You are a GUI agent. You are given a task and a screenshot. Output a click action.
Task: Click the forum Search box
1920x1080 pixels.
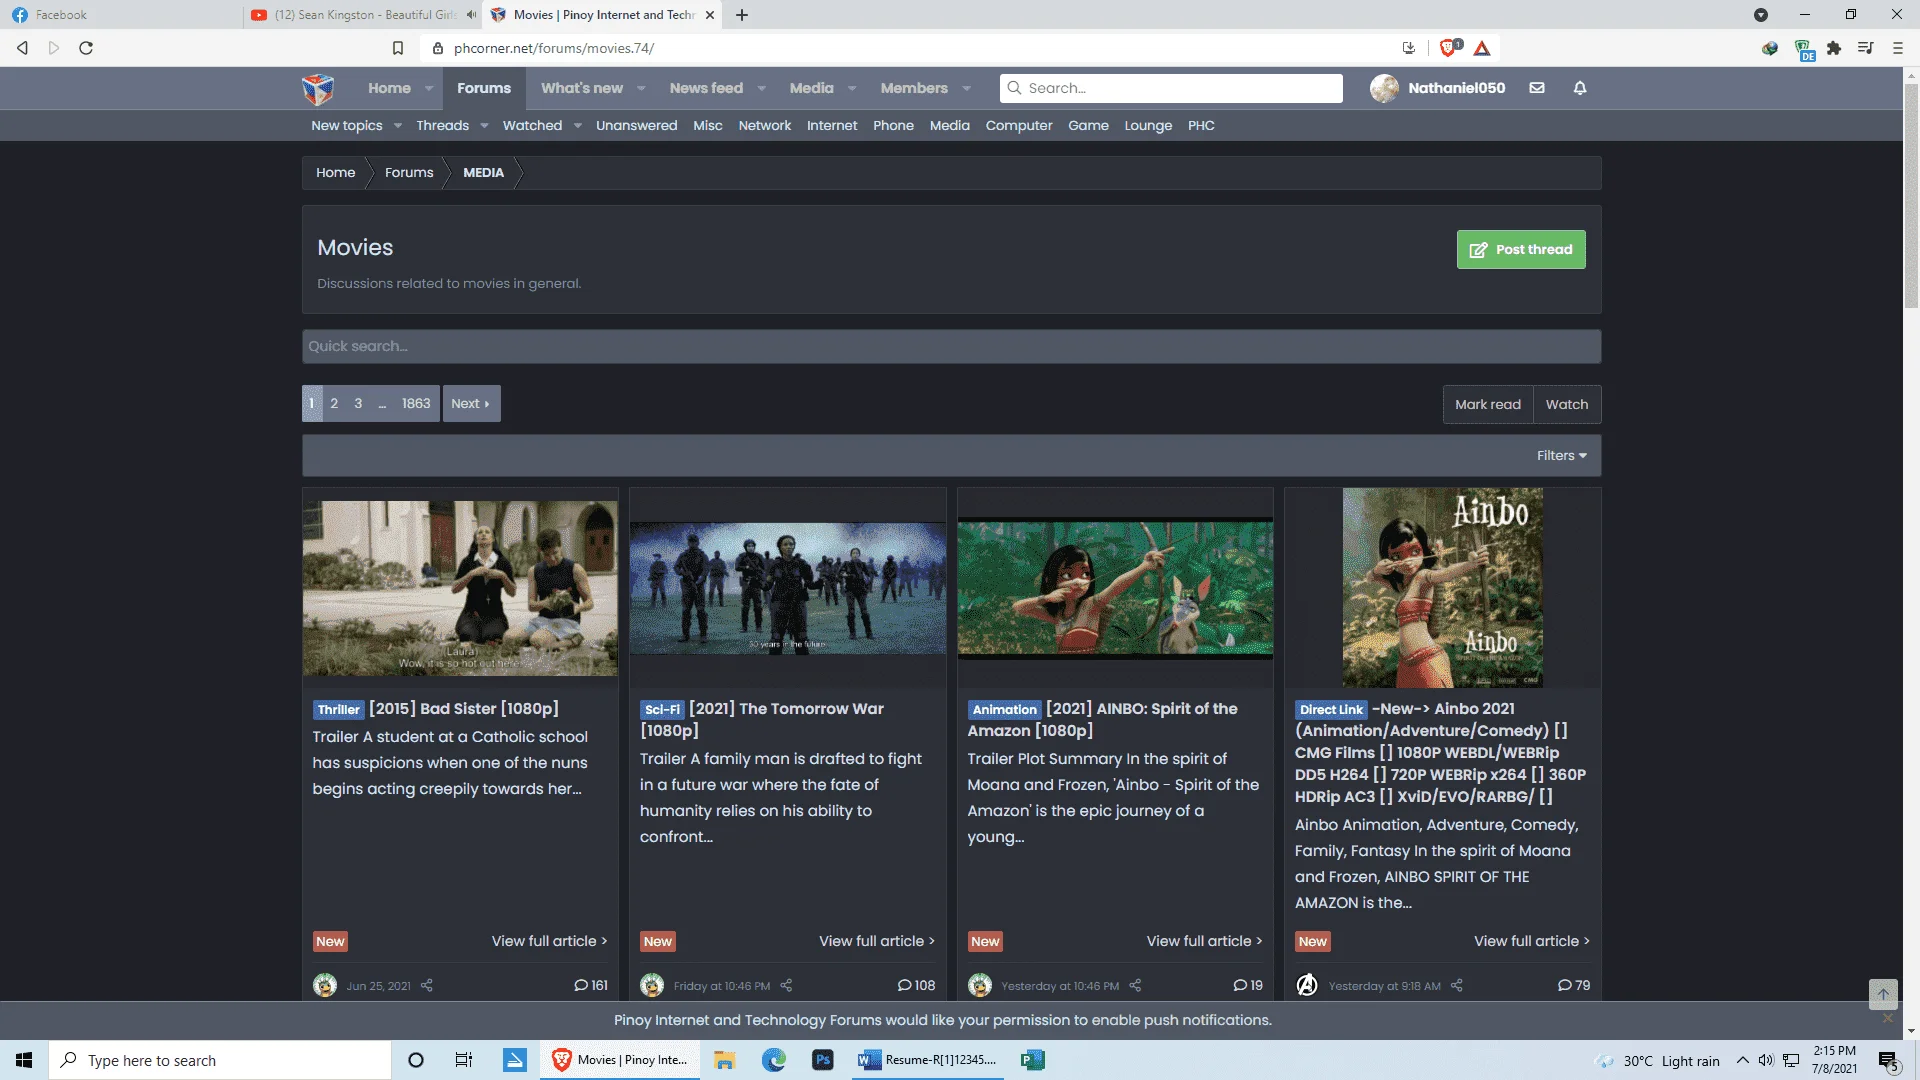pyautogui.click(x=1171, y=88)
